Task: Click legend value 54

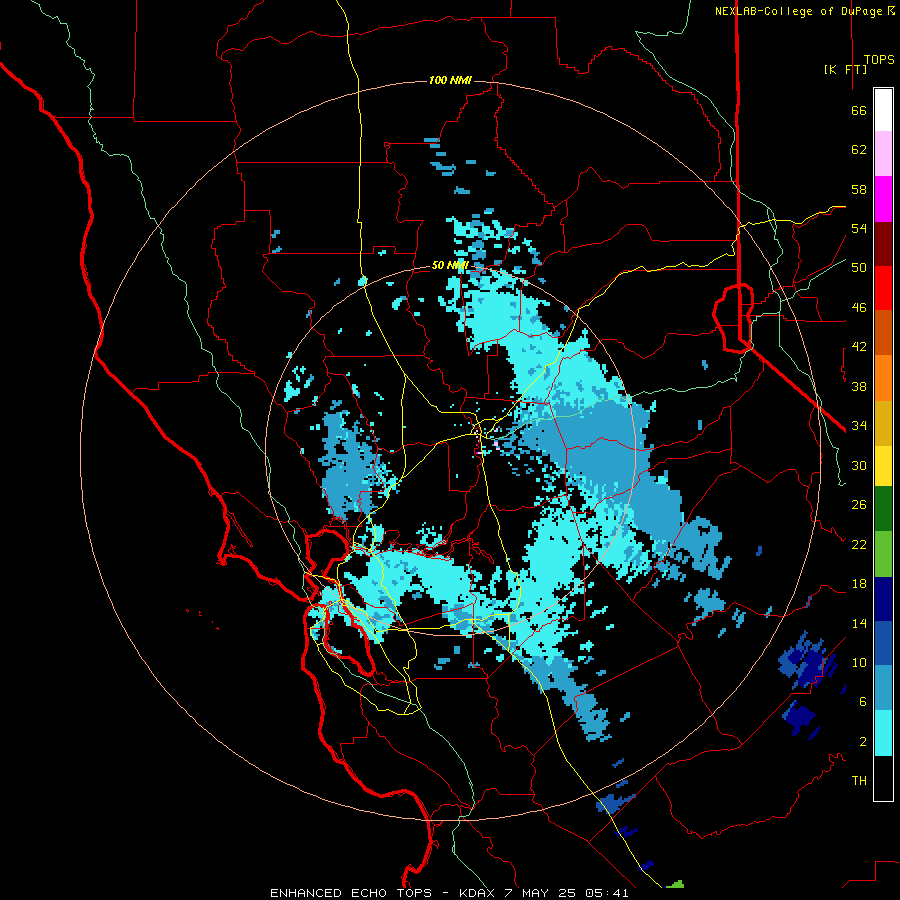Action: click(x=859, y=228)
